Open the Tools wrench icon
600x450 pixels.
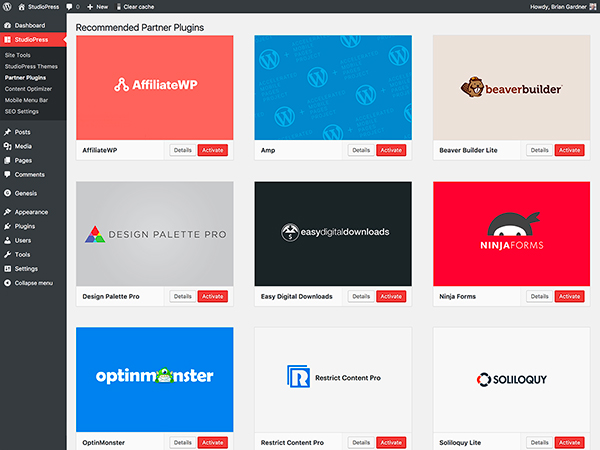pyautogui.click(x=8, y=254)
